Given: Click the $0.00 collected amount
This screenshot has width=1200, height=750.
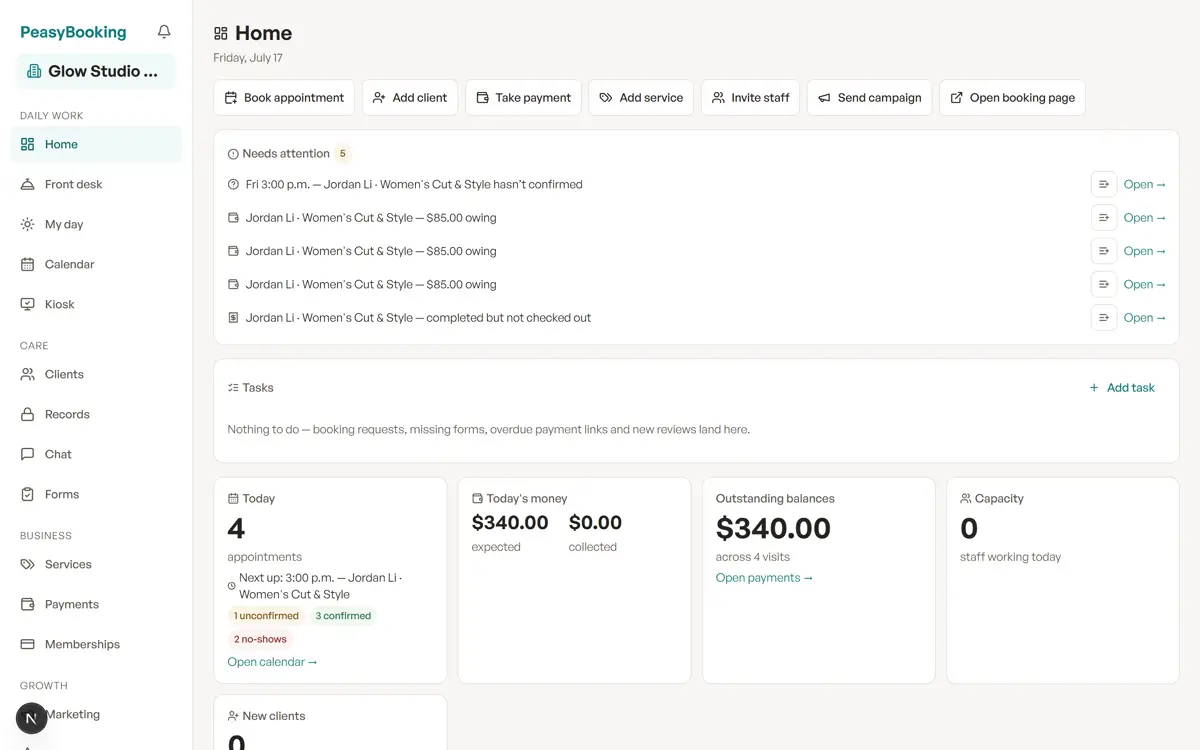Looking at the screenshot, I should [595, 523].
